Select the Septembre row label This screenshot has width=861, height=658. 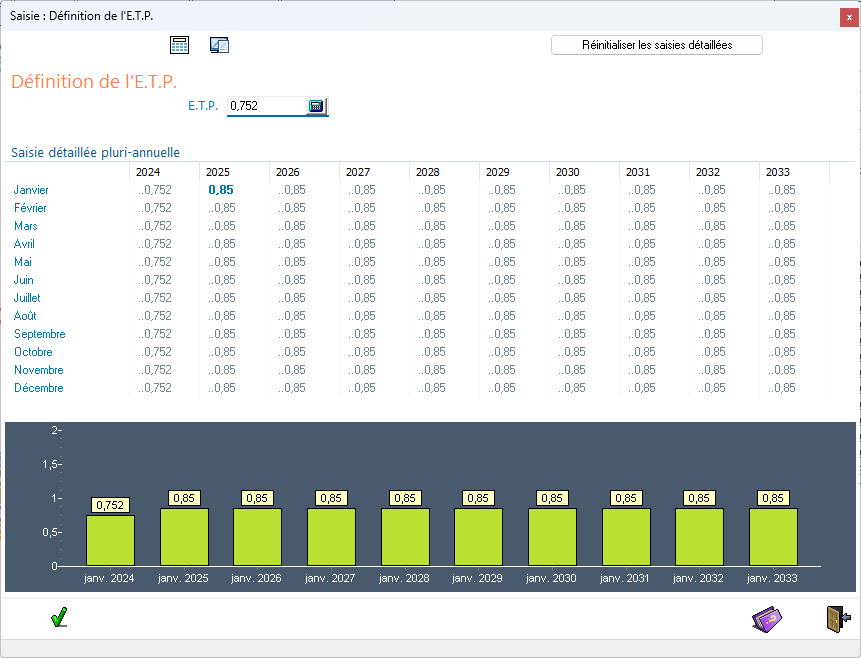point(40,334)
